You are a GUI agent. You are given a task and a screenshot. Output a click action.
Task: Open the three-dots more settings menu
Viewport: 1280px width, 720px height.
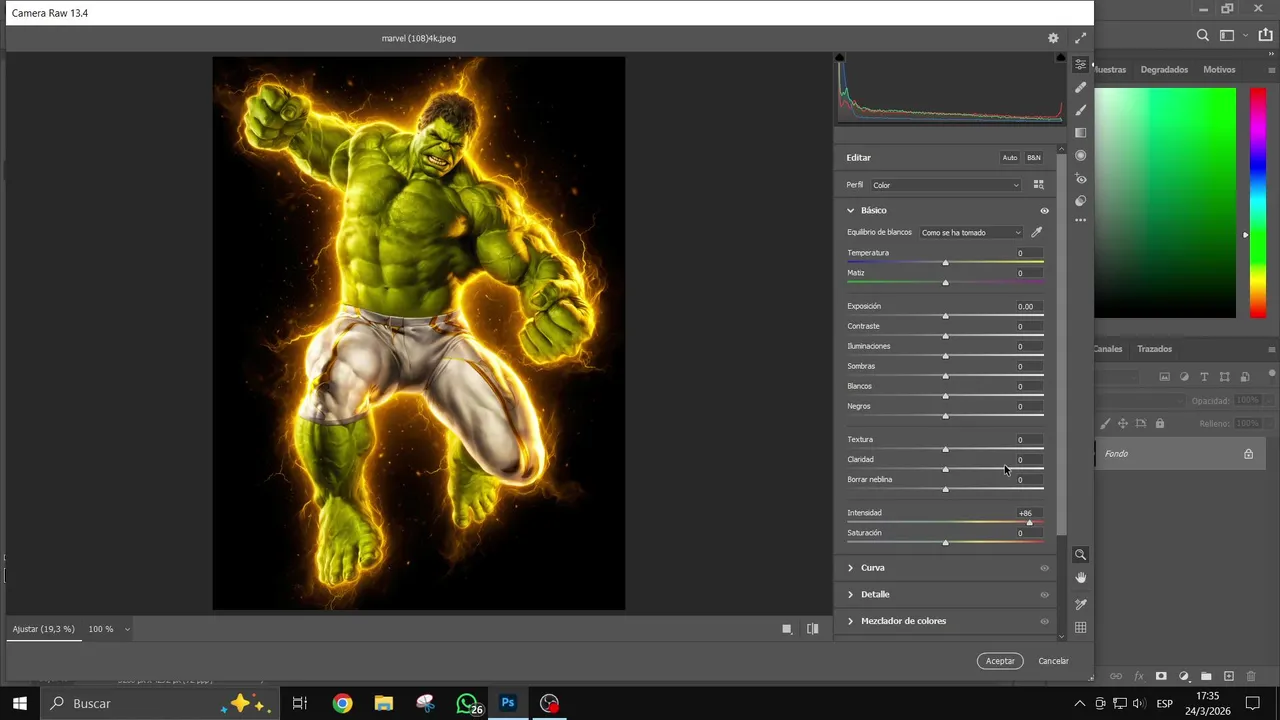(x=1080, y=220)
